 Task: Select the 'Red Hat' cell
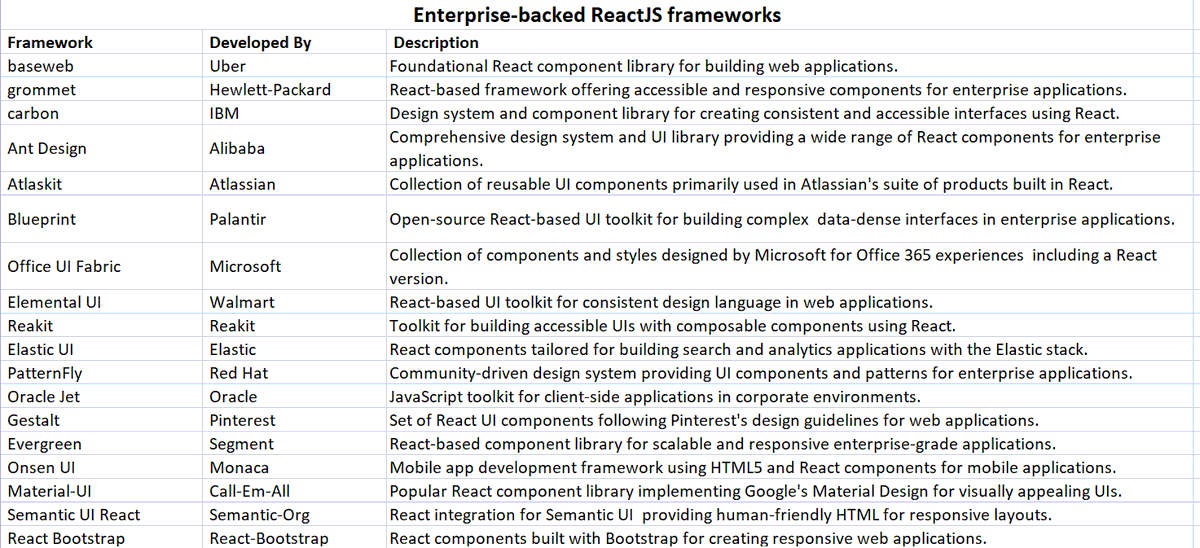point(295,373)
